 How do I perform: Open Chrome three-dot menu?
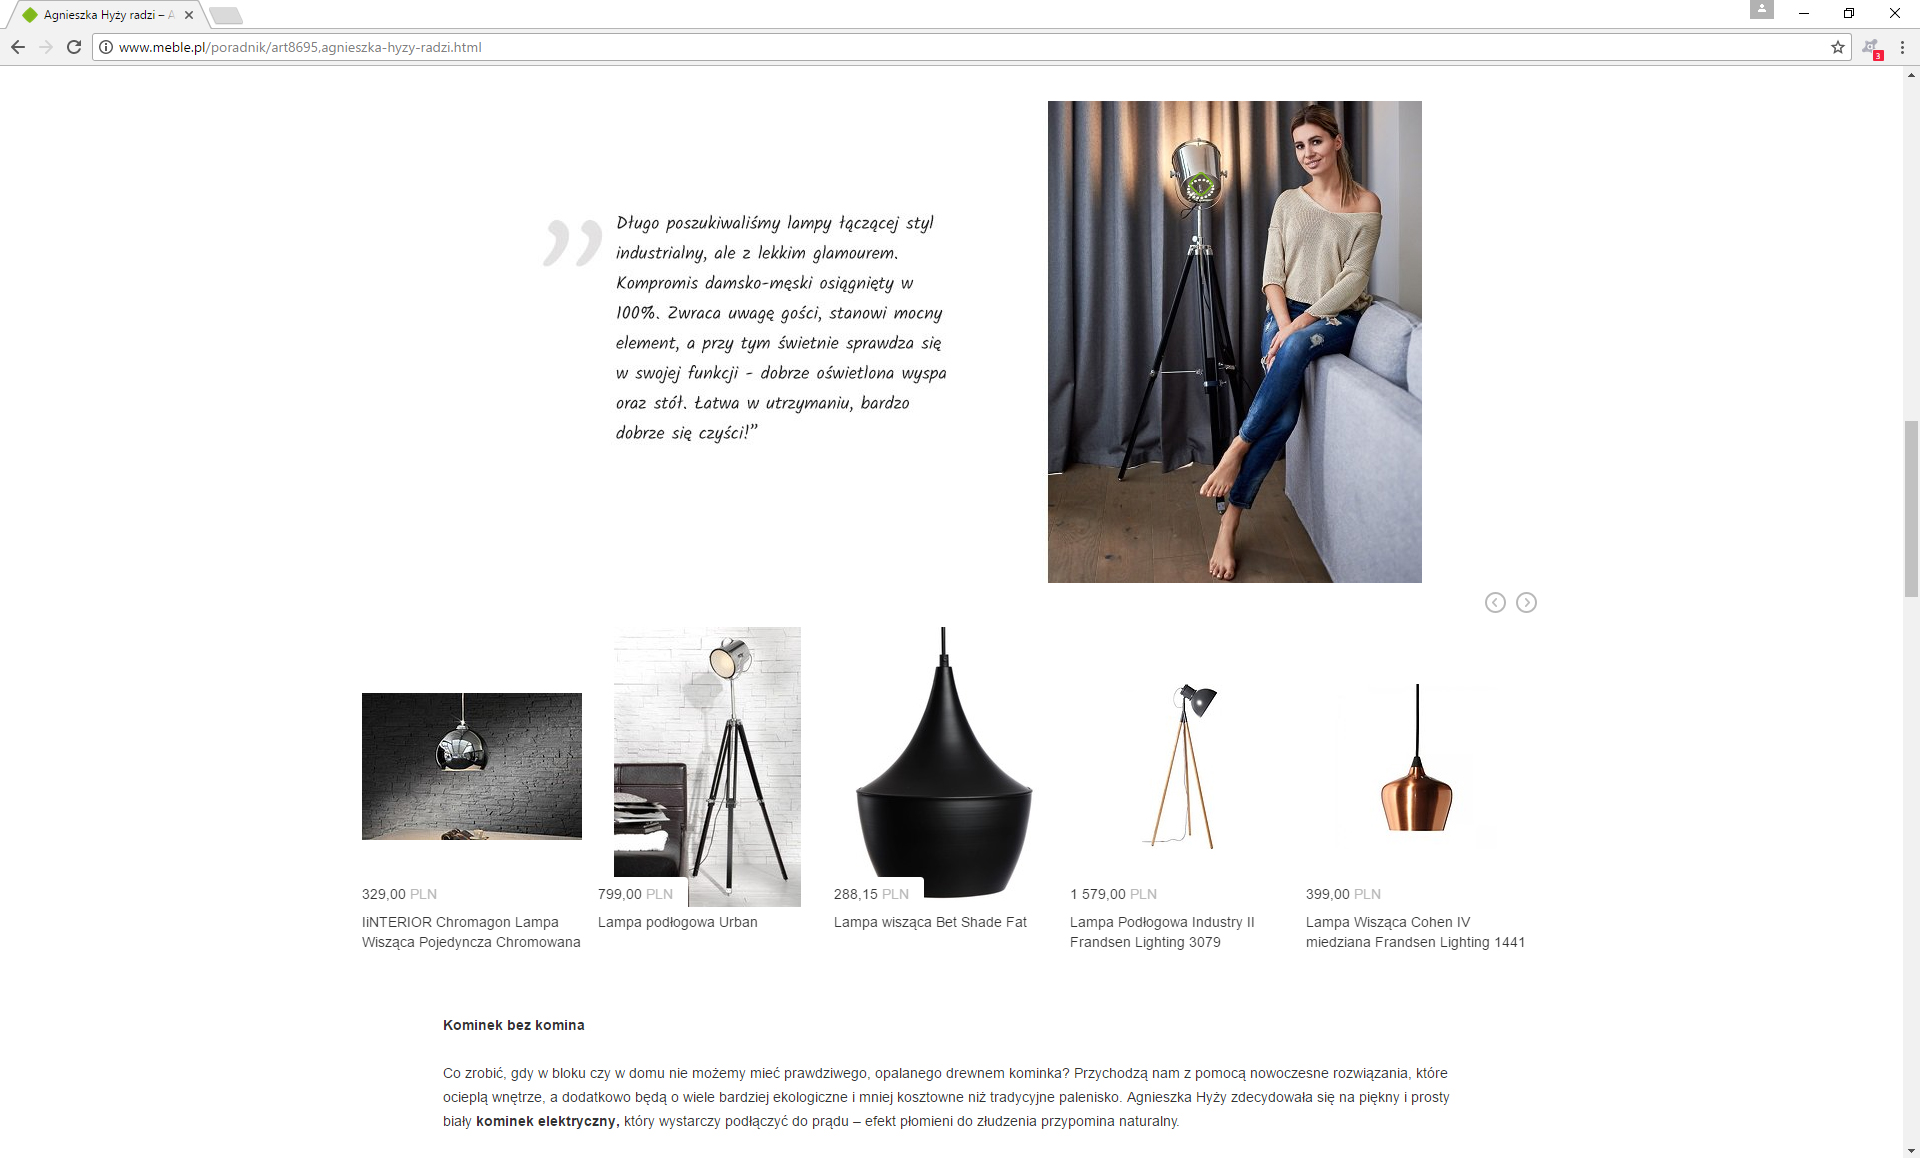[1902, 47]
